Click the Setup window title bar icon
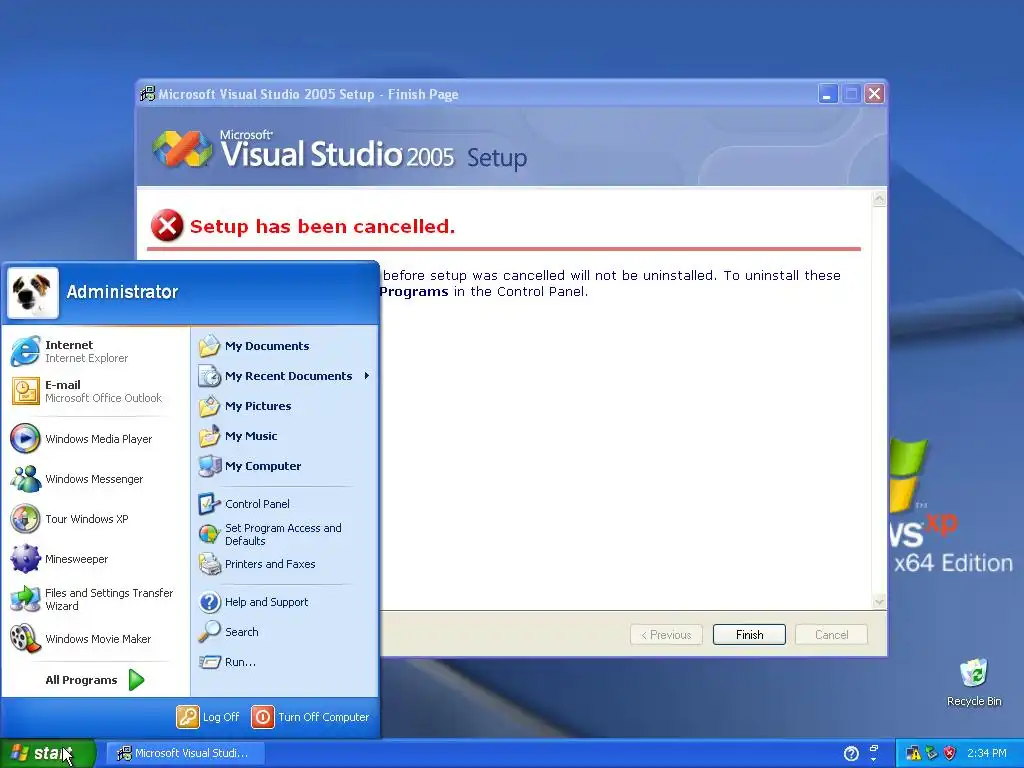Viewport: 1024px width, 768px height. coord(148,94)
